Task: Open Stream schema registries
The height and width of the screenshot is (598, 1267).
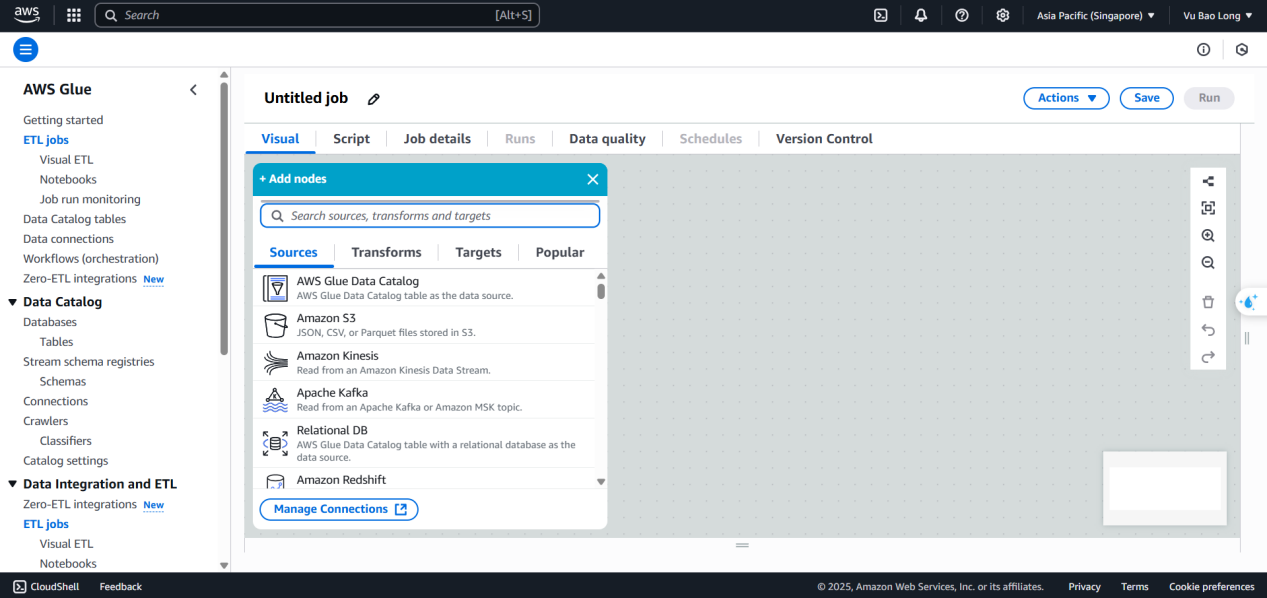Action: pos(89,362)
